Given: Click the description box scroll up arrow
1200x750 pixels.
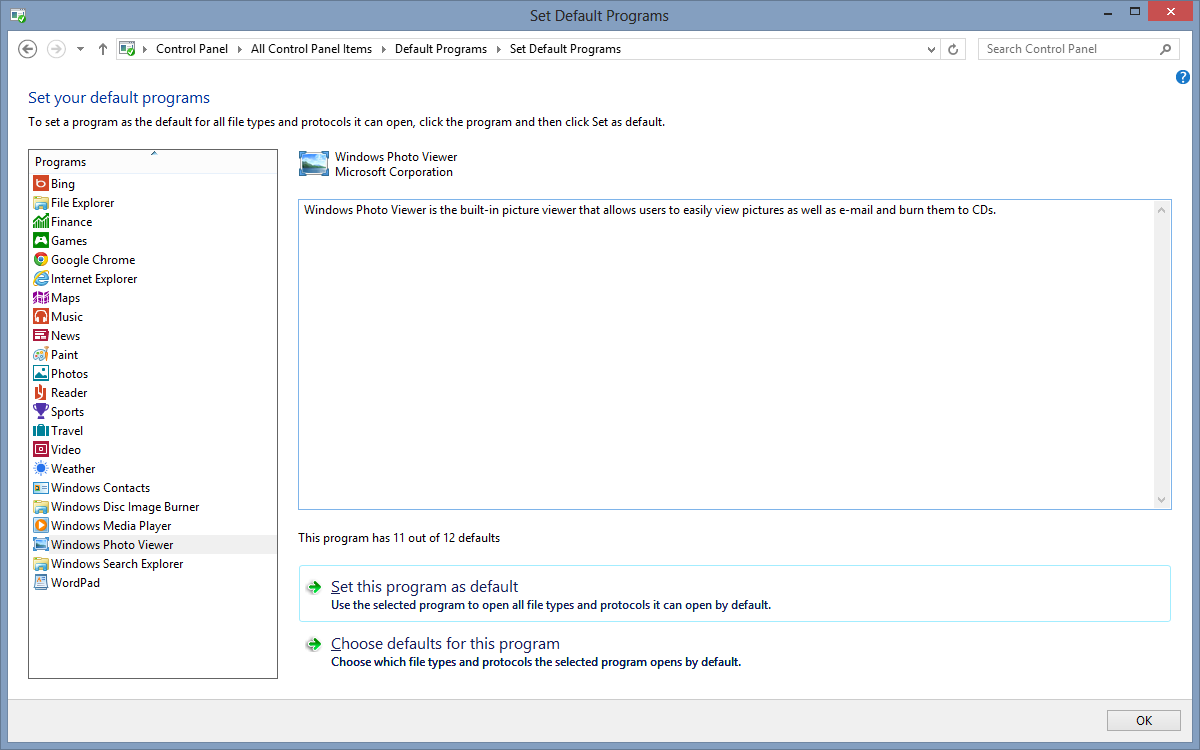Looking at the screenshot, I should (1162, 209).
